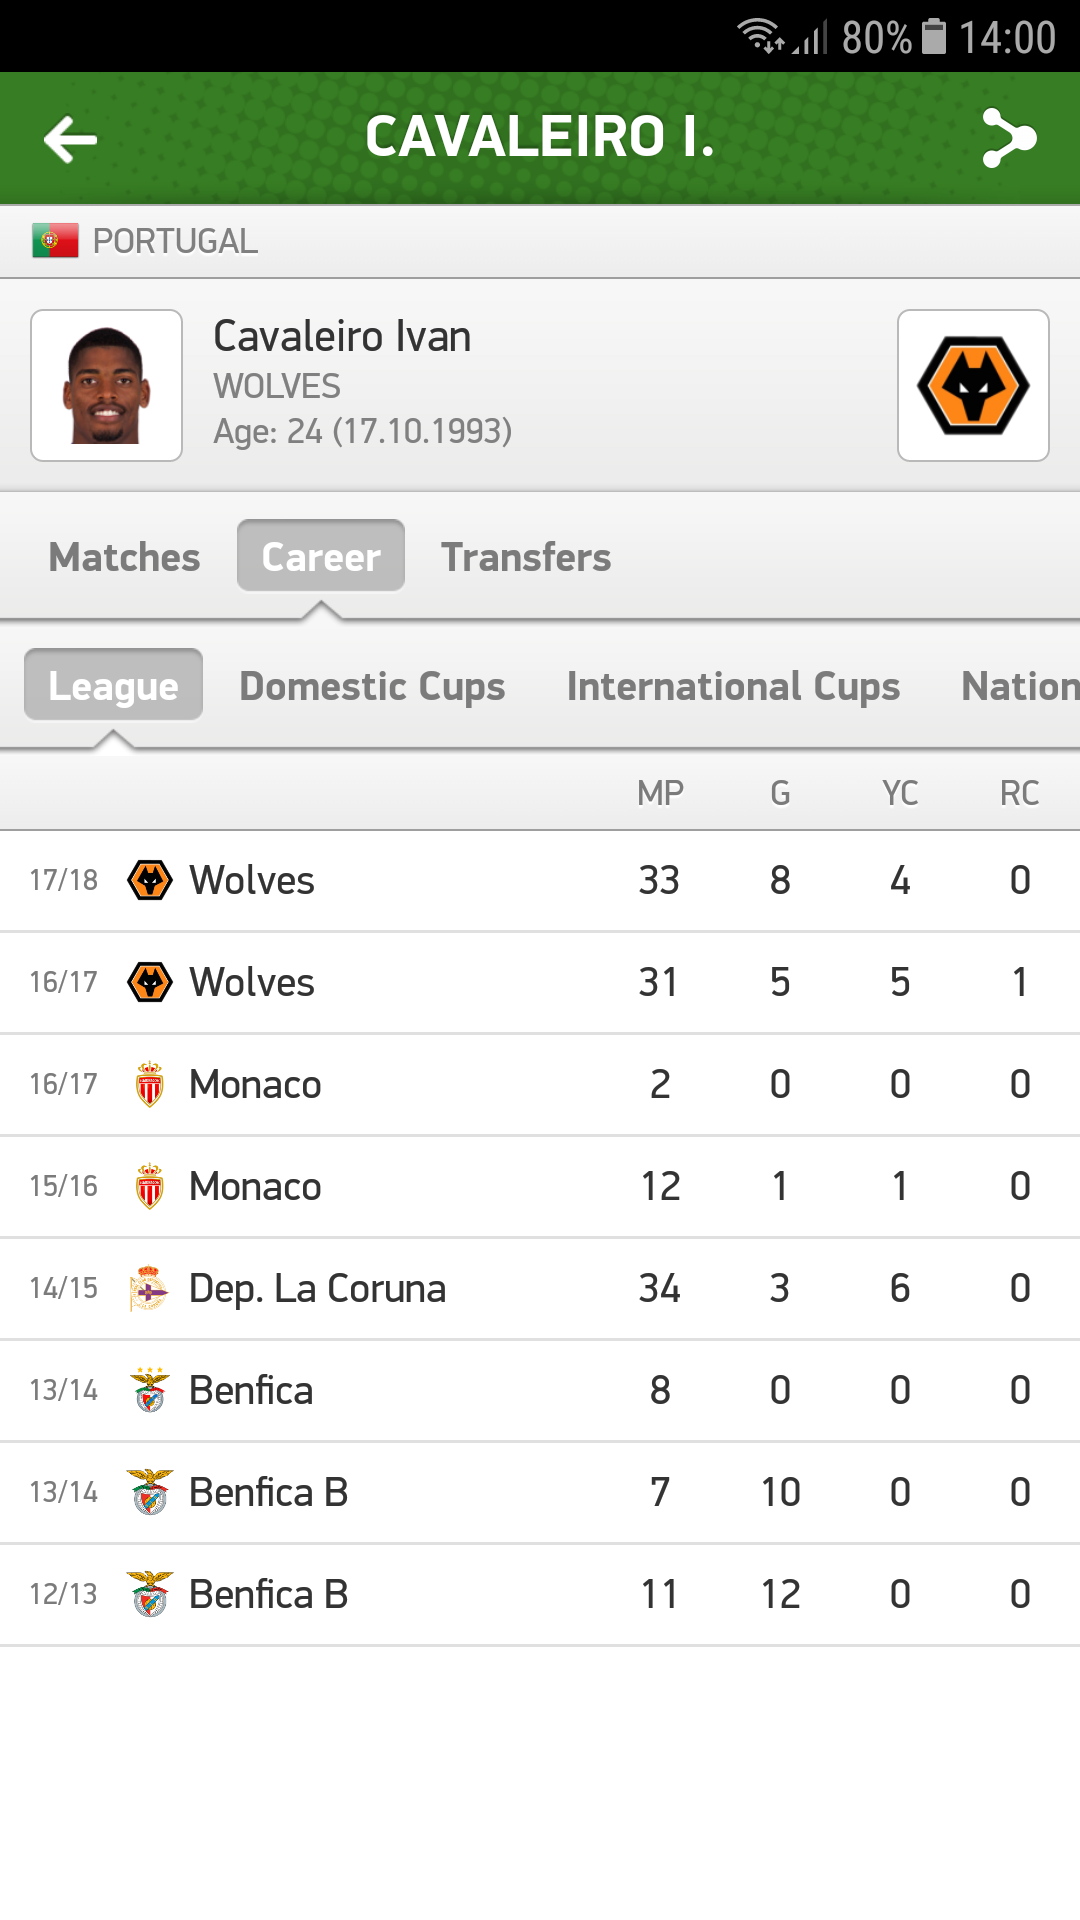Screen dimensions: 1080x1920
Task: Tap Benfica B crest in 12/13 row
Action: pyautogui.click(x=150, y=1594)
